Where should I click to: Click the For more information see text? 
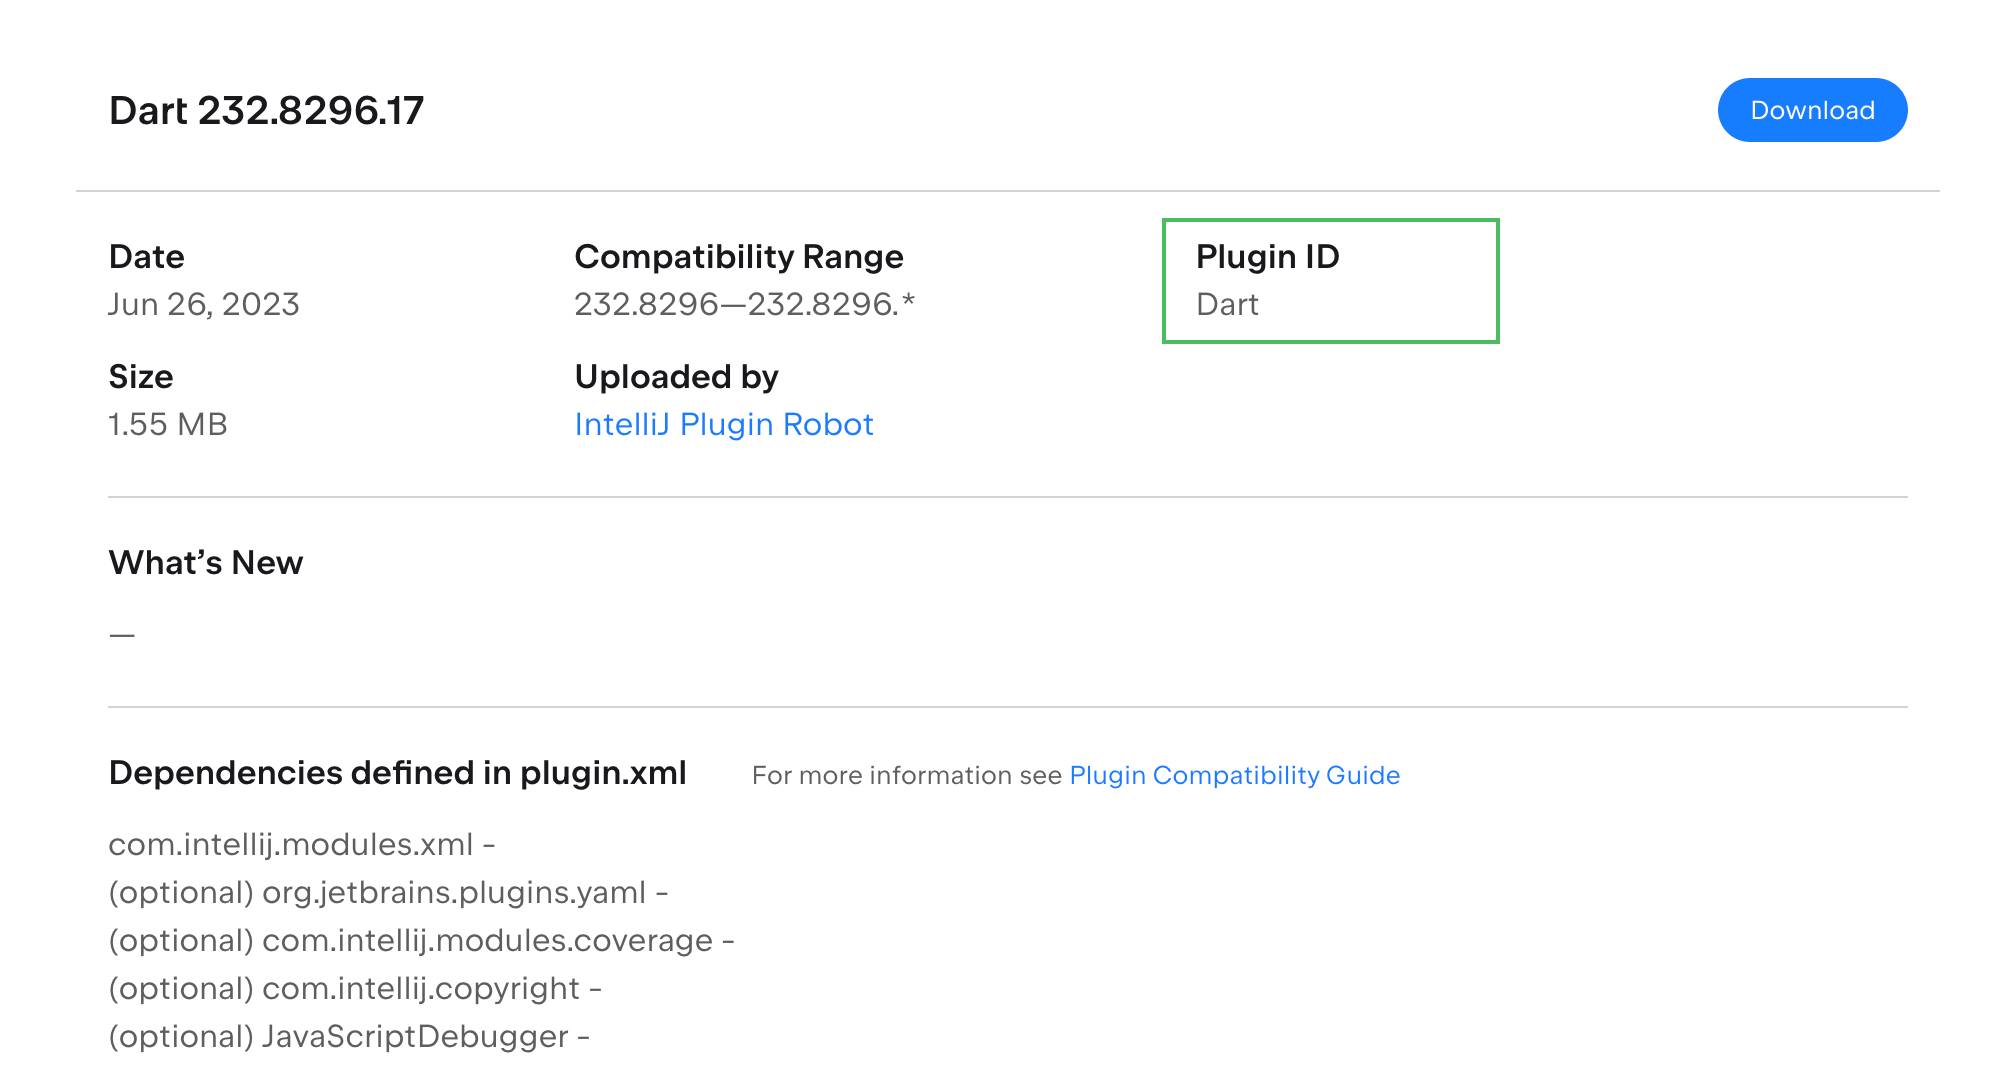click(x=908, y=775)
